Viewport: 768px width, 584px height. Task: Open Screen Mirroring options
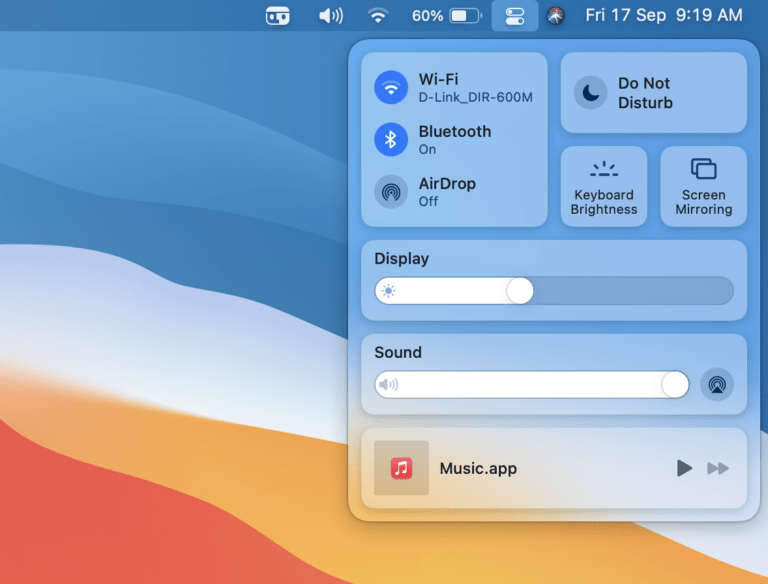(703, 187)
